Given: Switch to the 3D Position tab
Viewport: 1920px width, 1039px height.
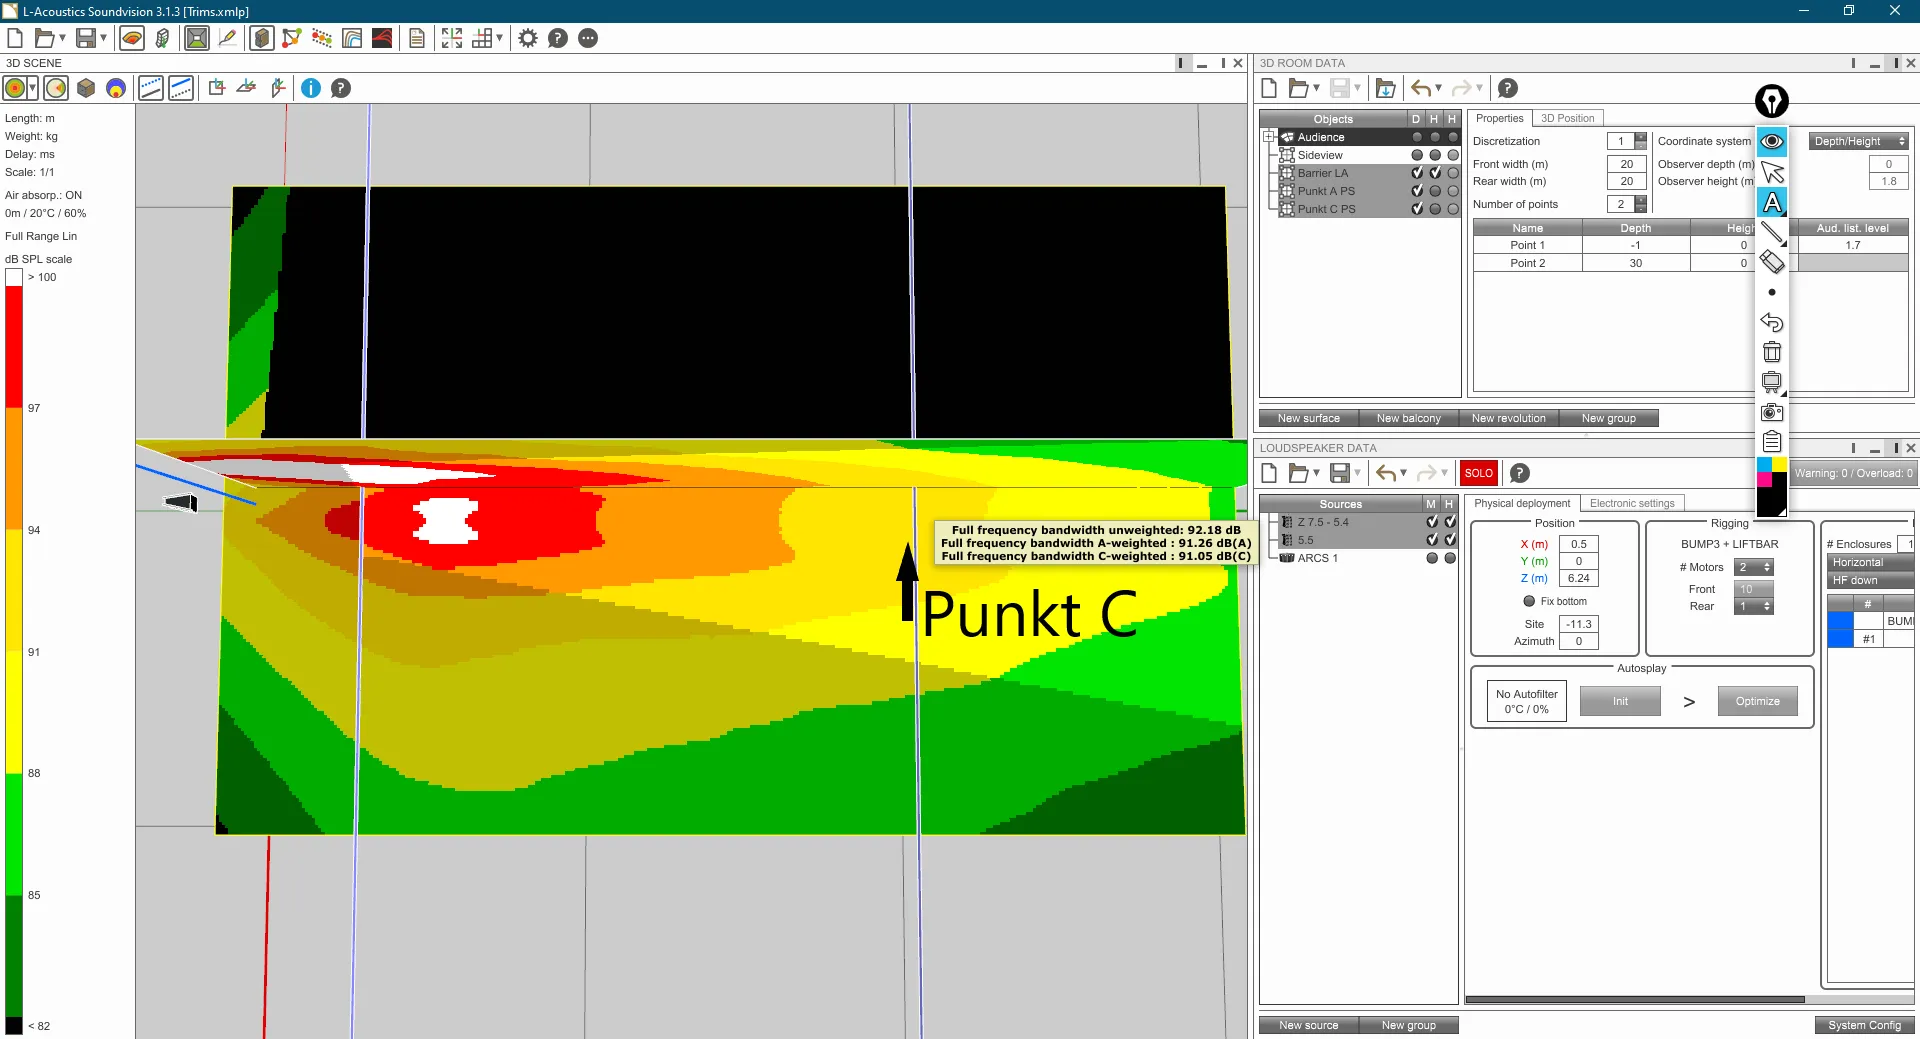Looking at the screenshot, I should click(1567, 118).
